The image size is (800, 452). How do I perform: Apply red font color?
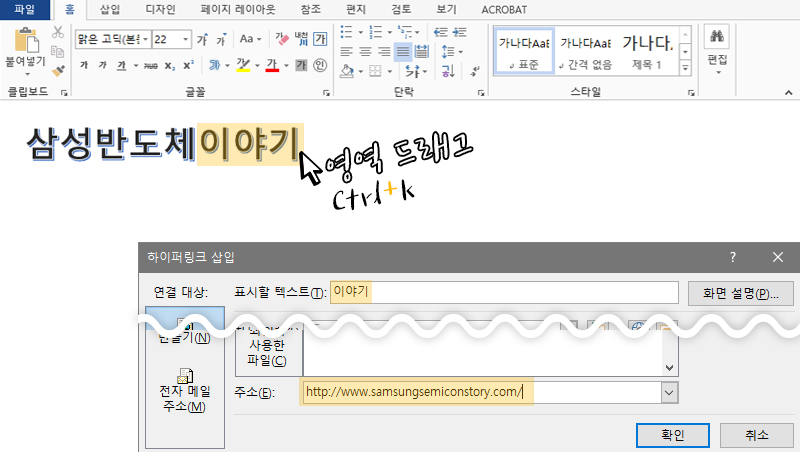[272, 65]
